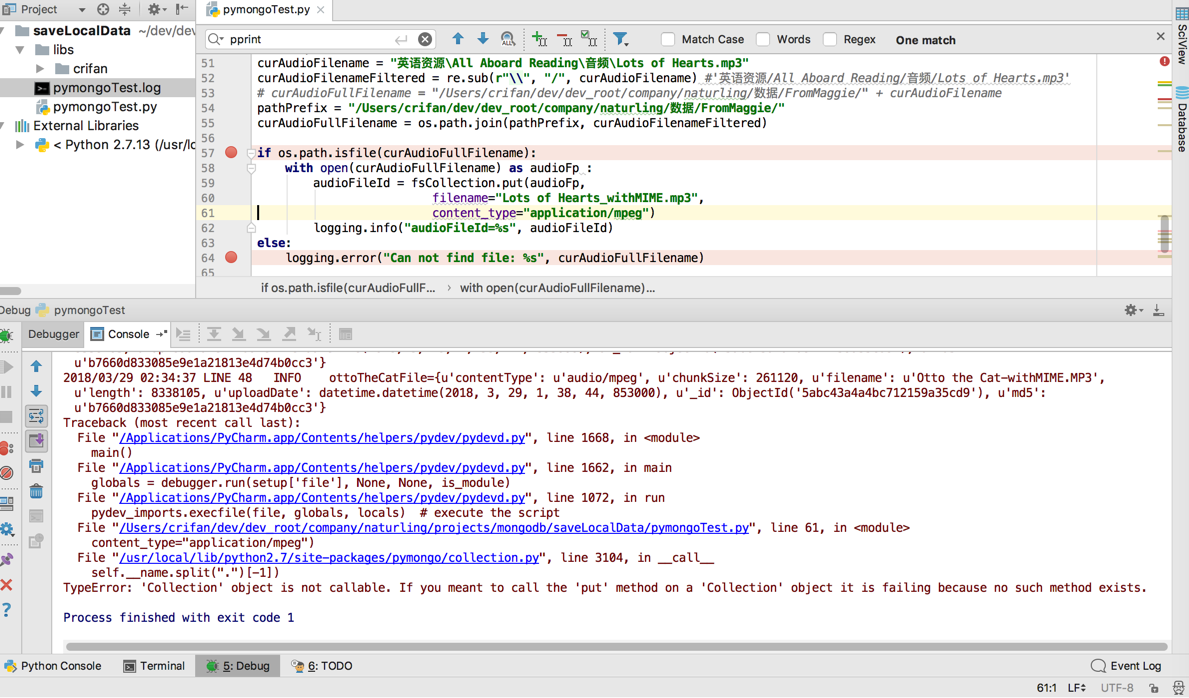Click breakpoint marker on line 57
The height and width of the screenshot is (698, 1189).
[231, 152]
